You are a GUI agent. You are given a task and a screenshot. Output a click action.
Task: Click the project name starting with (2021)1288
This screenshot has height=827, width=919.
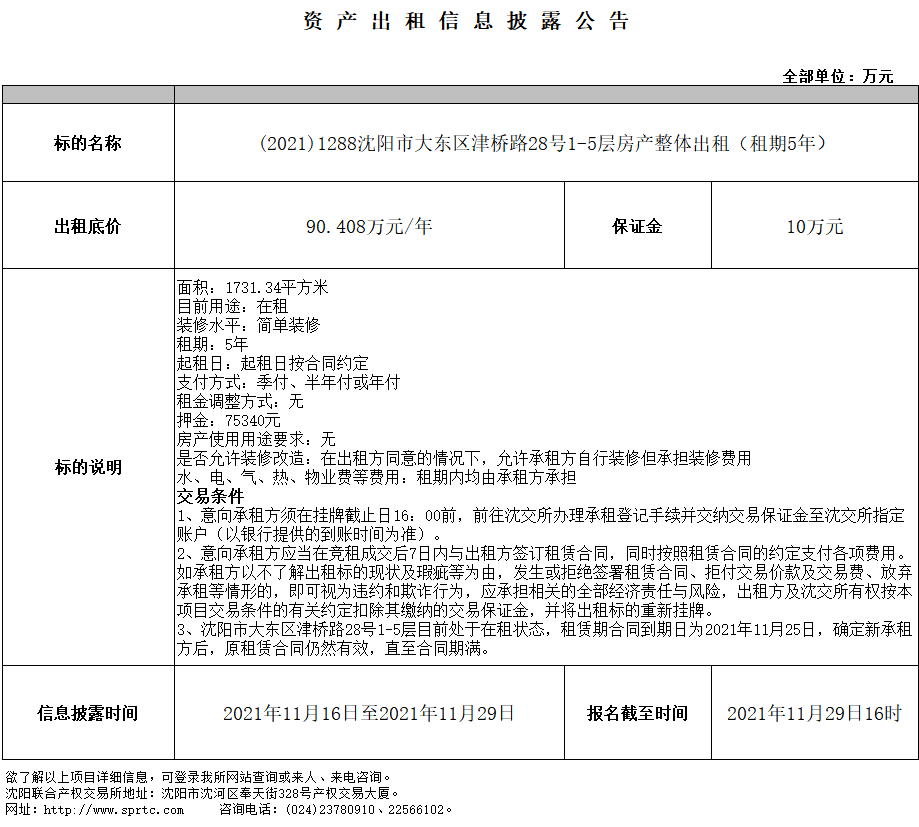tap(545, 143)
